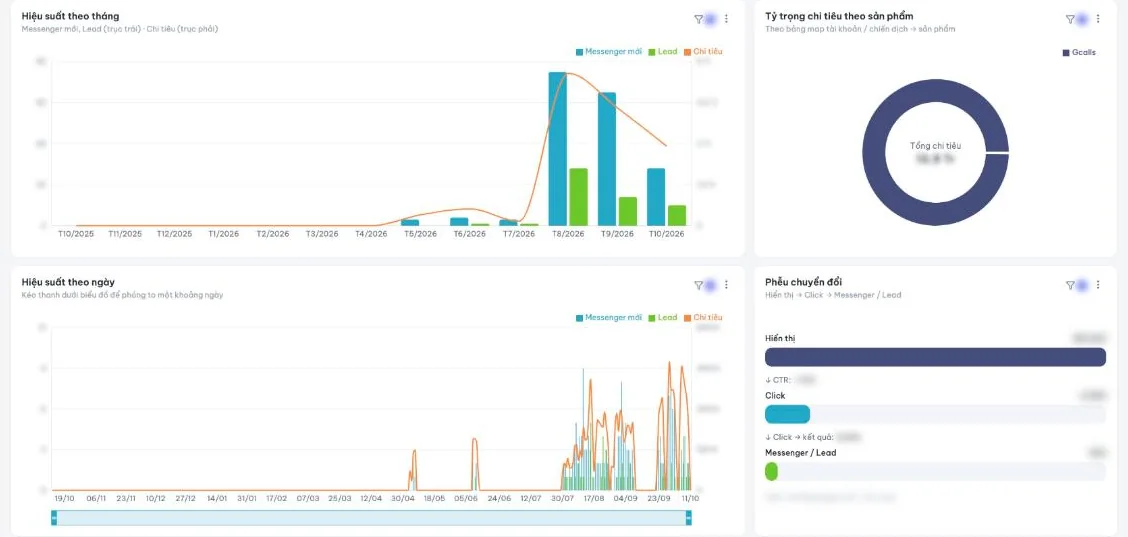Image resolution: width=1128 pixels, height=537 pixels.
Task: Click the Hiển thị funnel bar
Action: 935,357
